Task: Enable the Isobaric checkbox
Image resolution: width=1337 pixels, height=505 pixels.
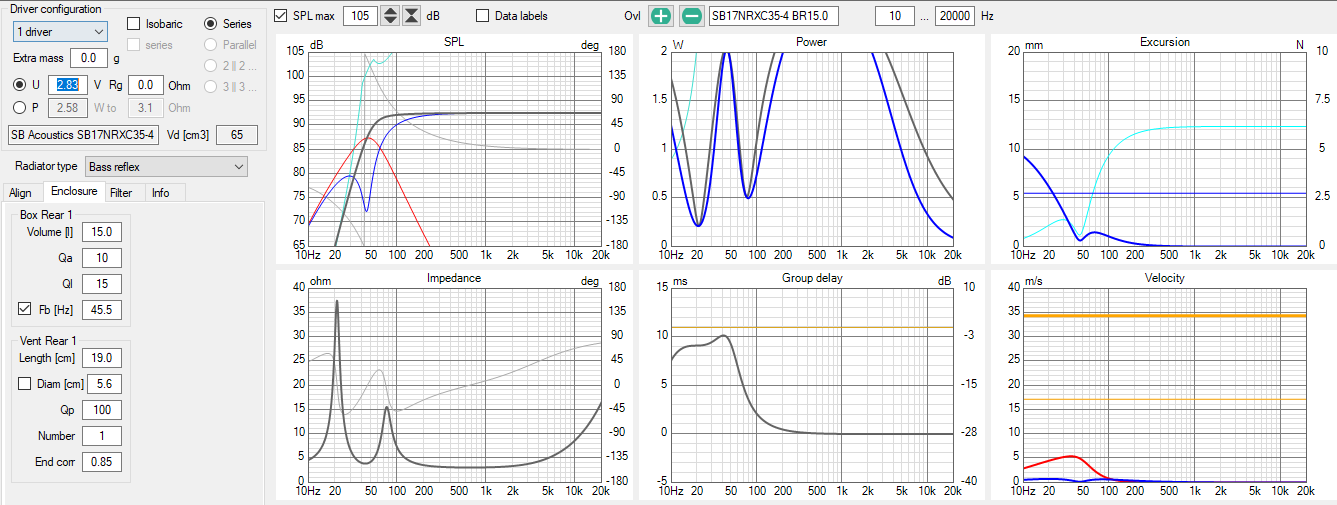Action: [135, 24]
